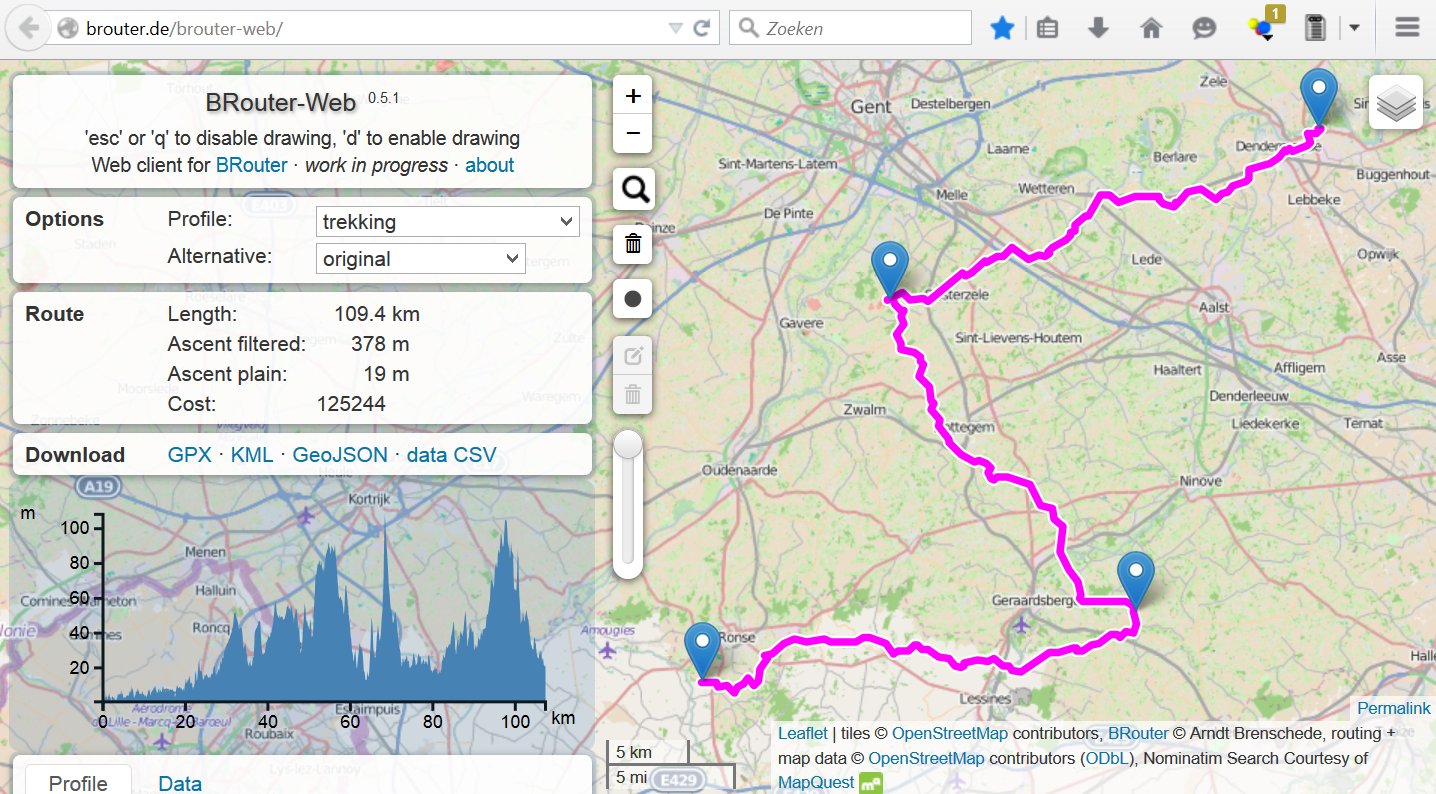Click the Ninove label on map
1436x794 pixels.
[1200, 481]
